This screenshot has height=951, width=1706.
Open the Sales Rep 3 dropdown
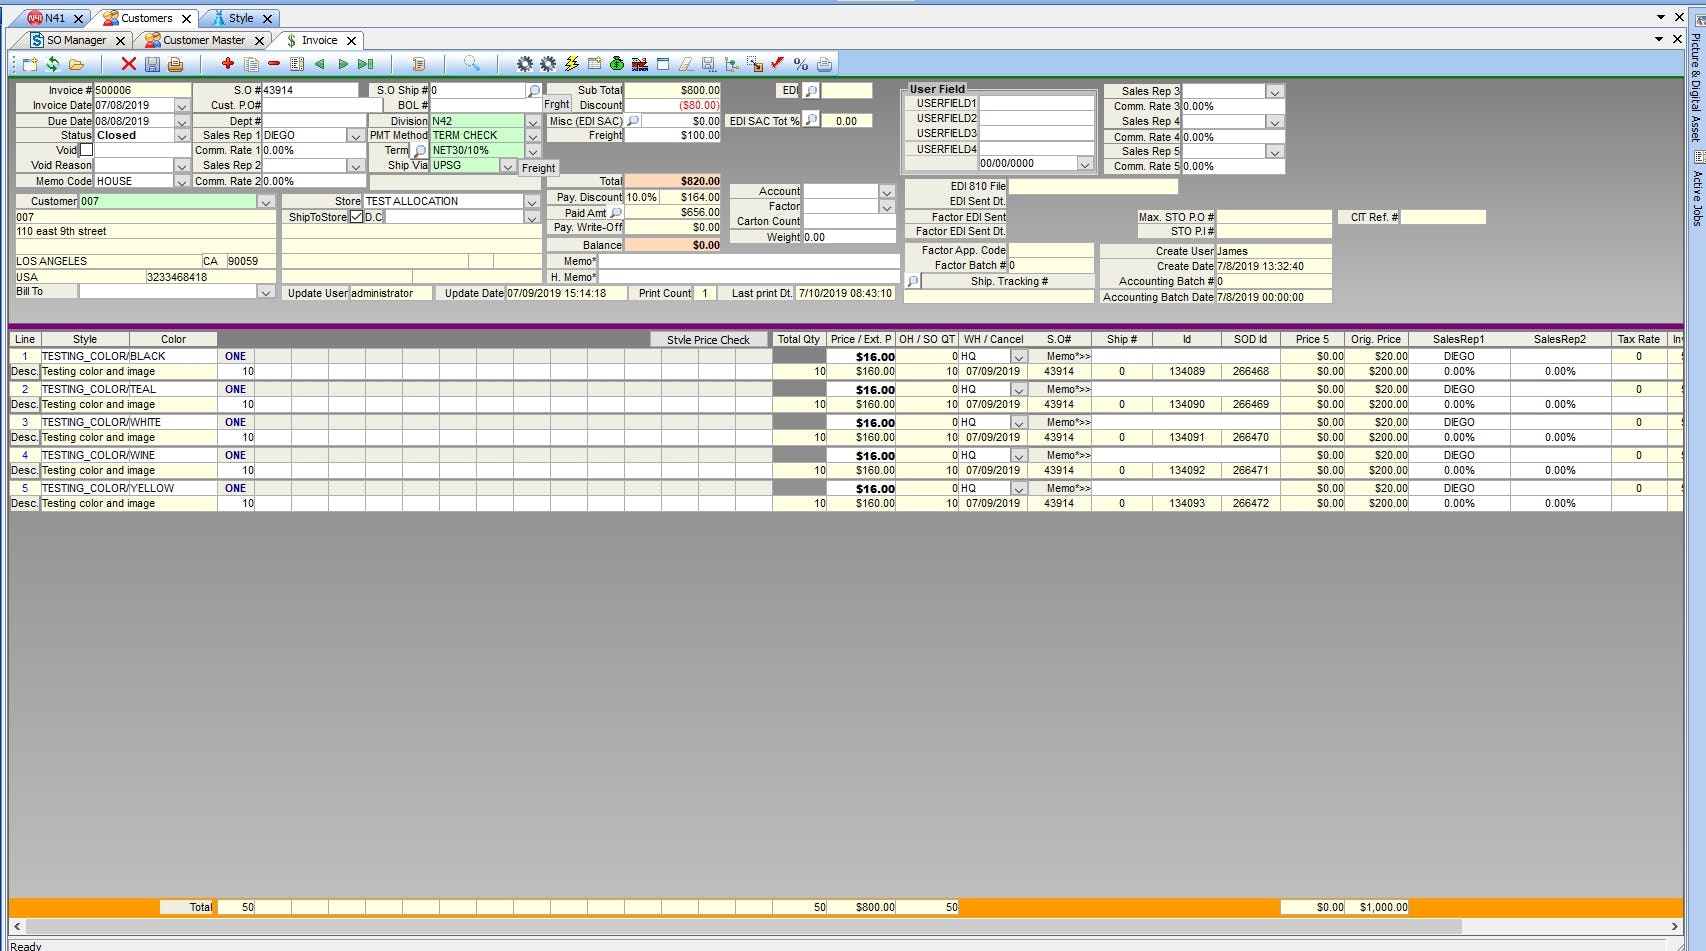click(x=1274, y=92)
